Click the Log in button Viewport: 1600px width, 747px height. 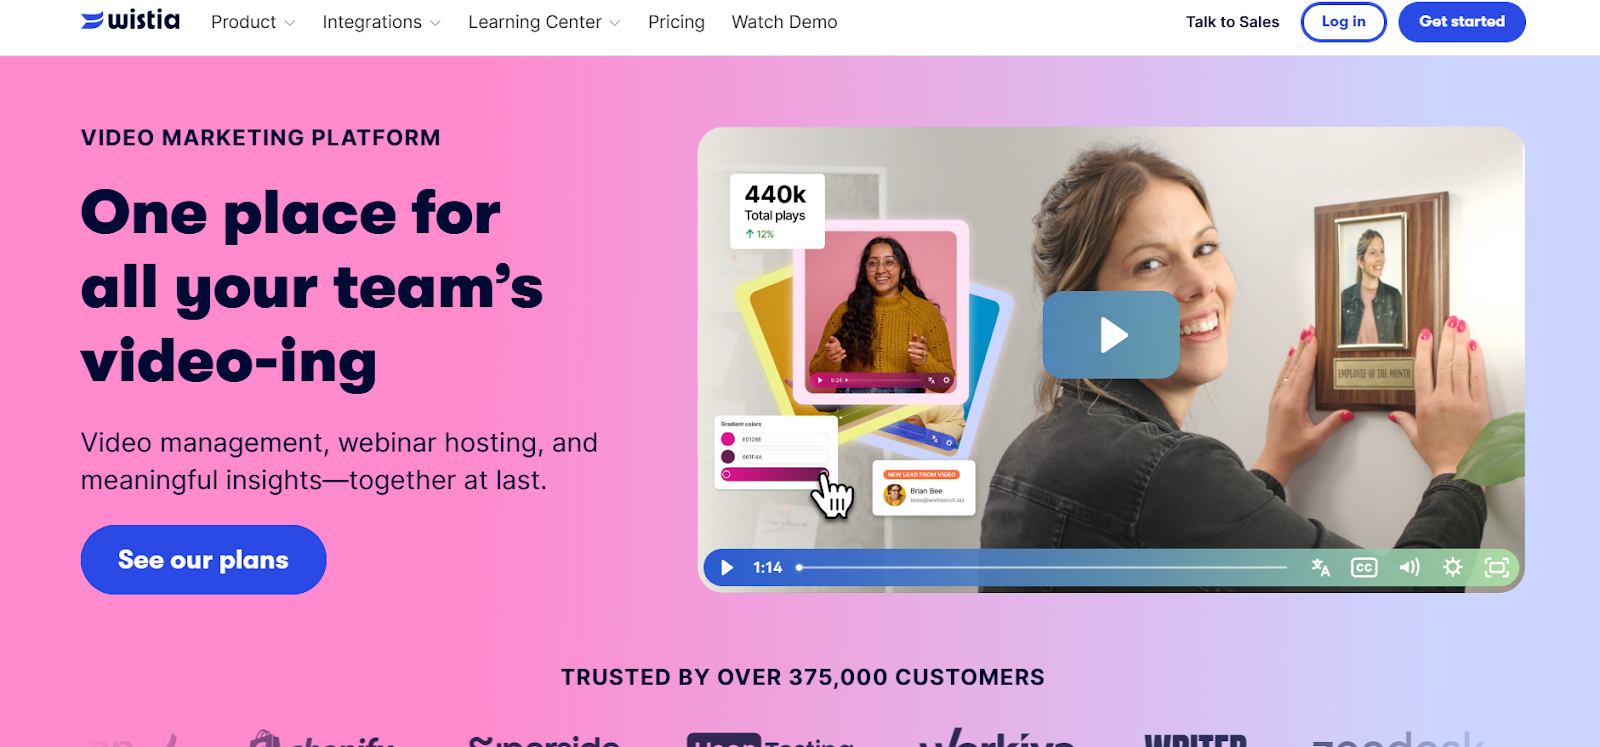pyautogui.click(x=1343, y=22)
